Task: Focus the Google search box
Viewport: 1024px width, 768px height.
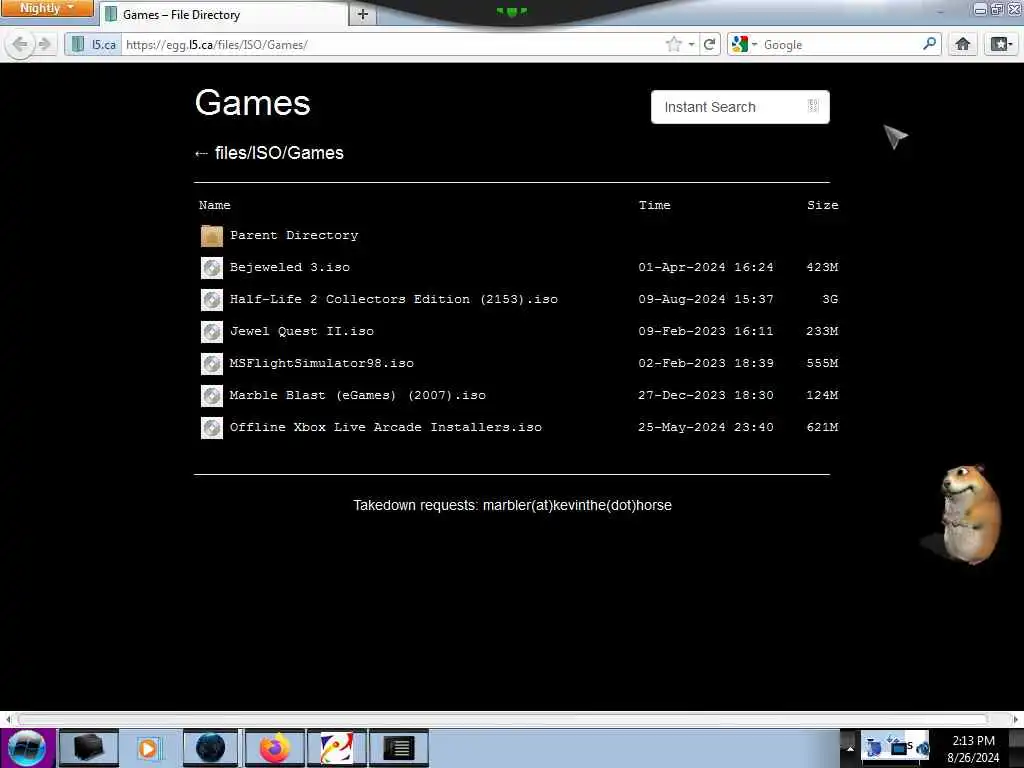Action: coord(839,44)
